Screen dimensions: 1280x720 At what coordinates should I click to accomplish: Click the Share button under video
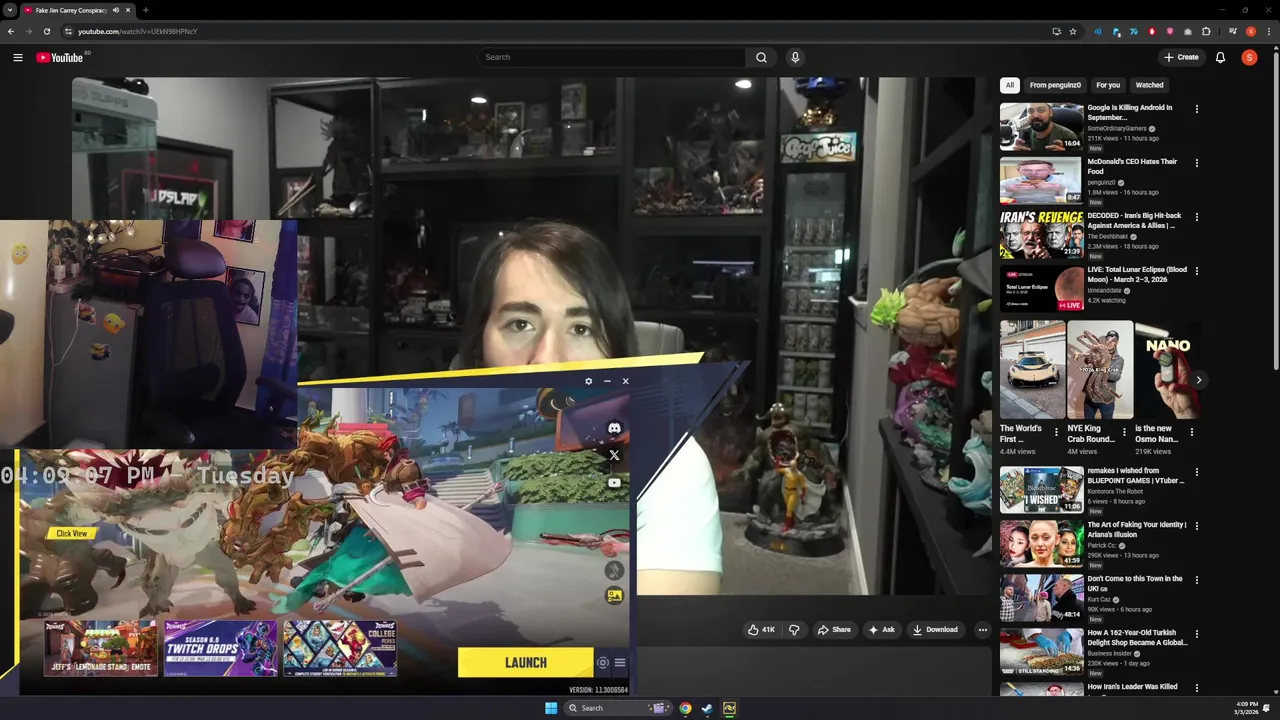click(x=834, y=630)
